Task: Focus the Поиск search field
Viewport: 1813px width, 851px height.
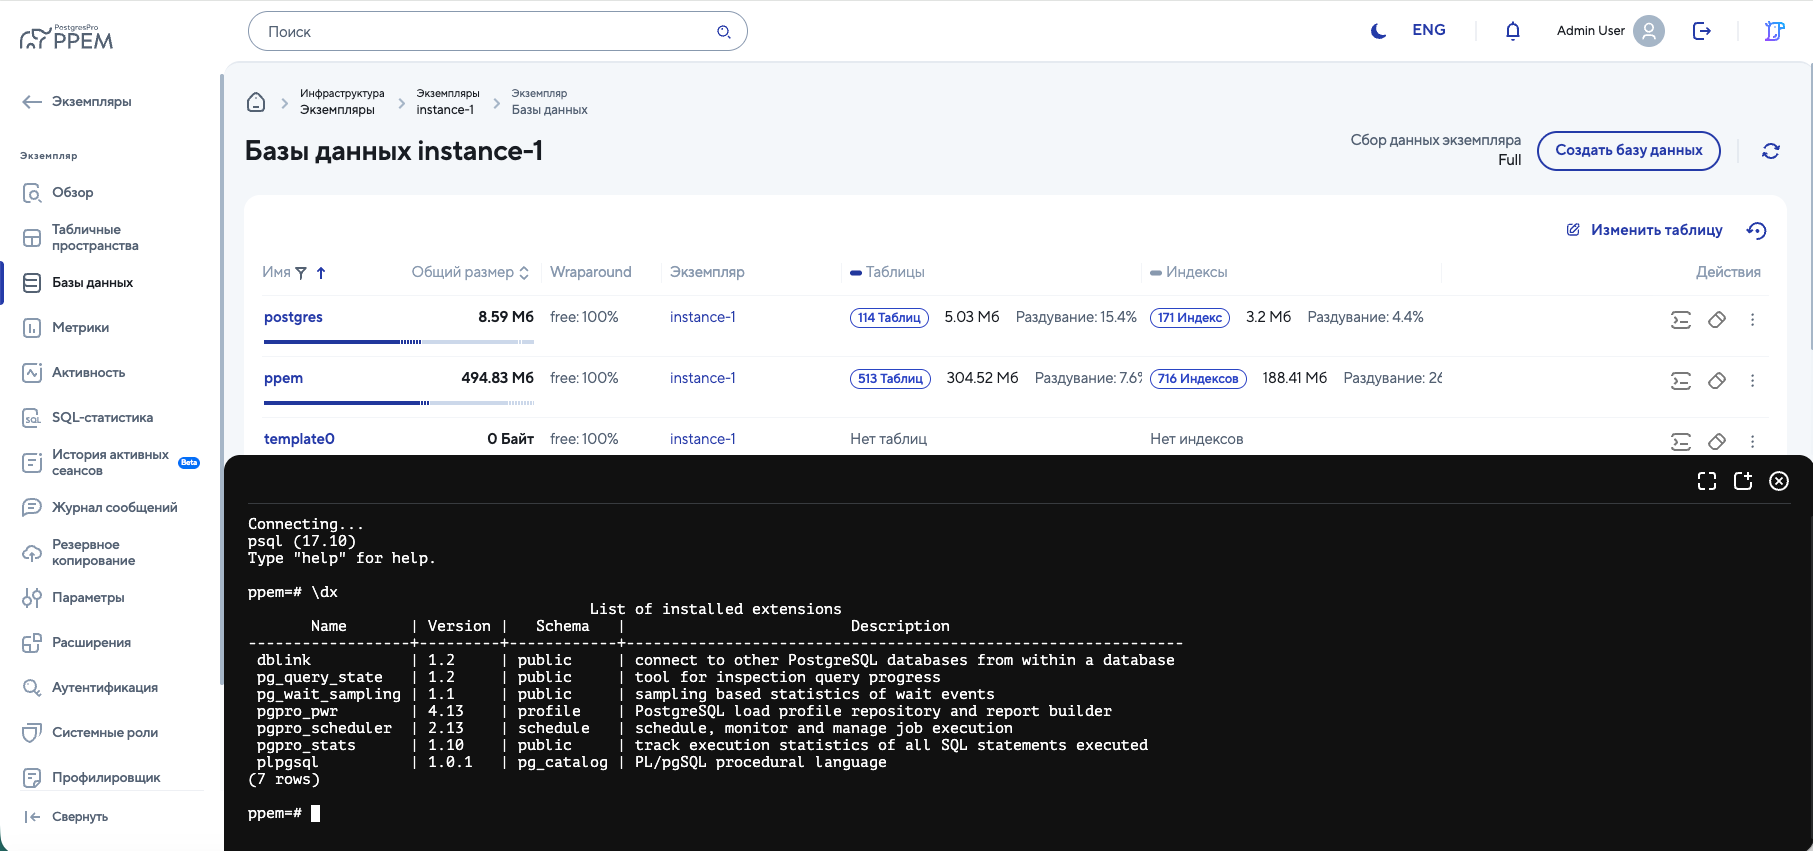Action: [498, 31]
